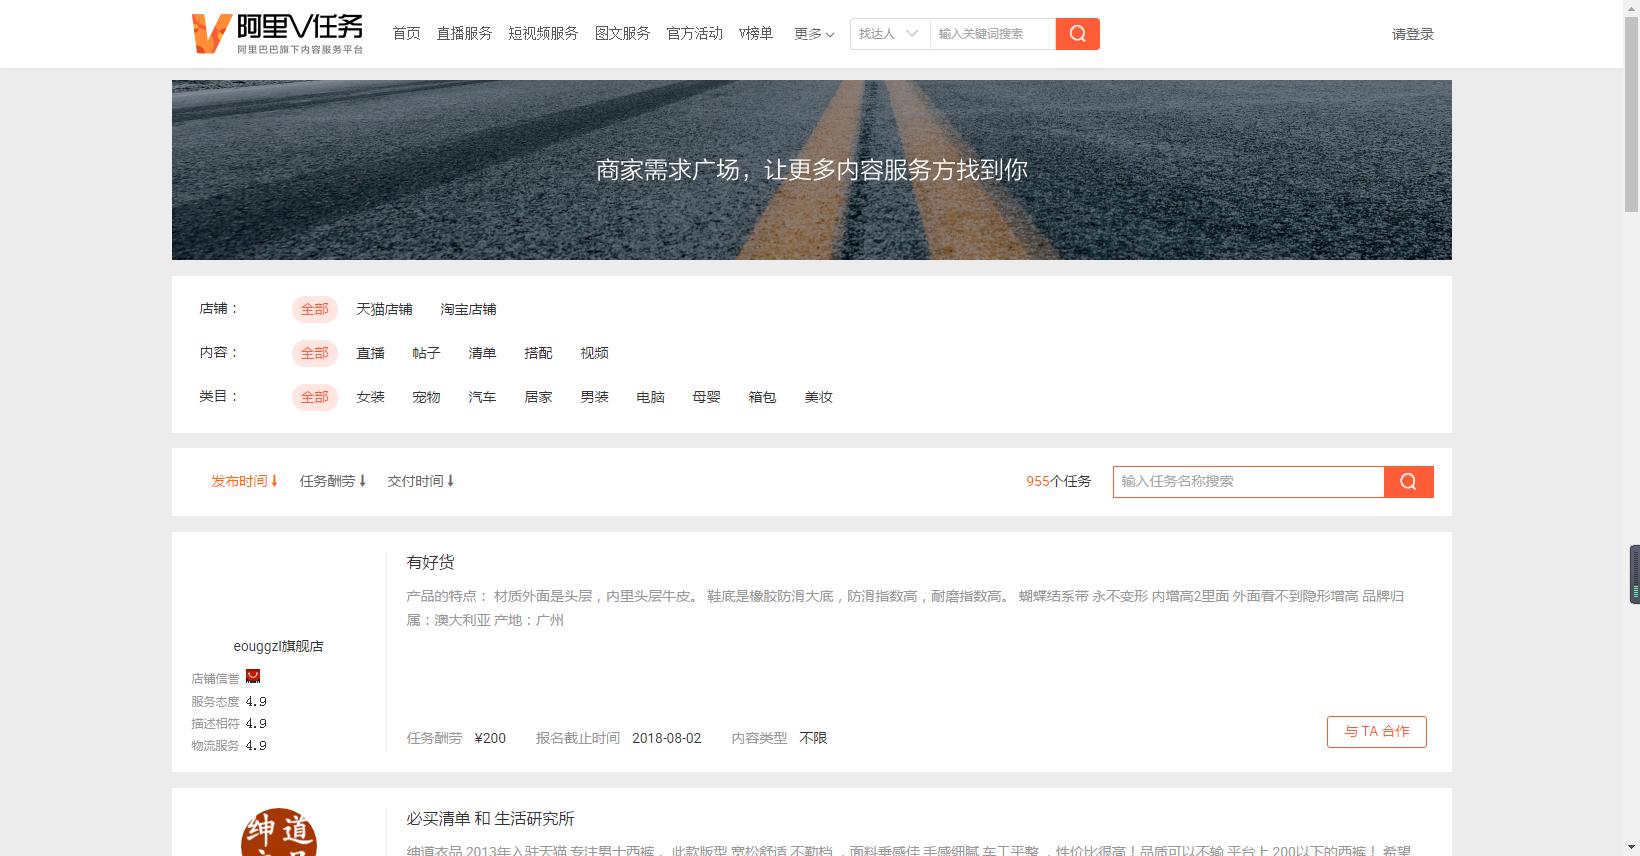Click the orange header search icon
1640x856 pixels.
coord(1077,34)
